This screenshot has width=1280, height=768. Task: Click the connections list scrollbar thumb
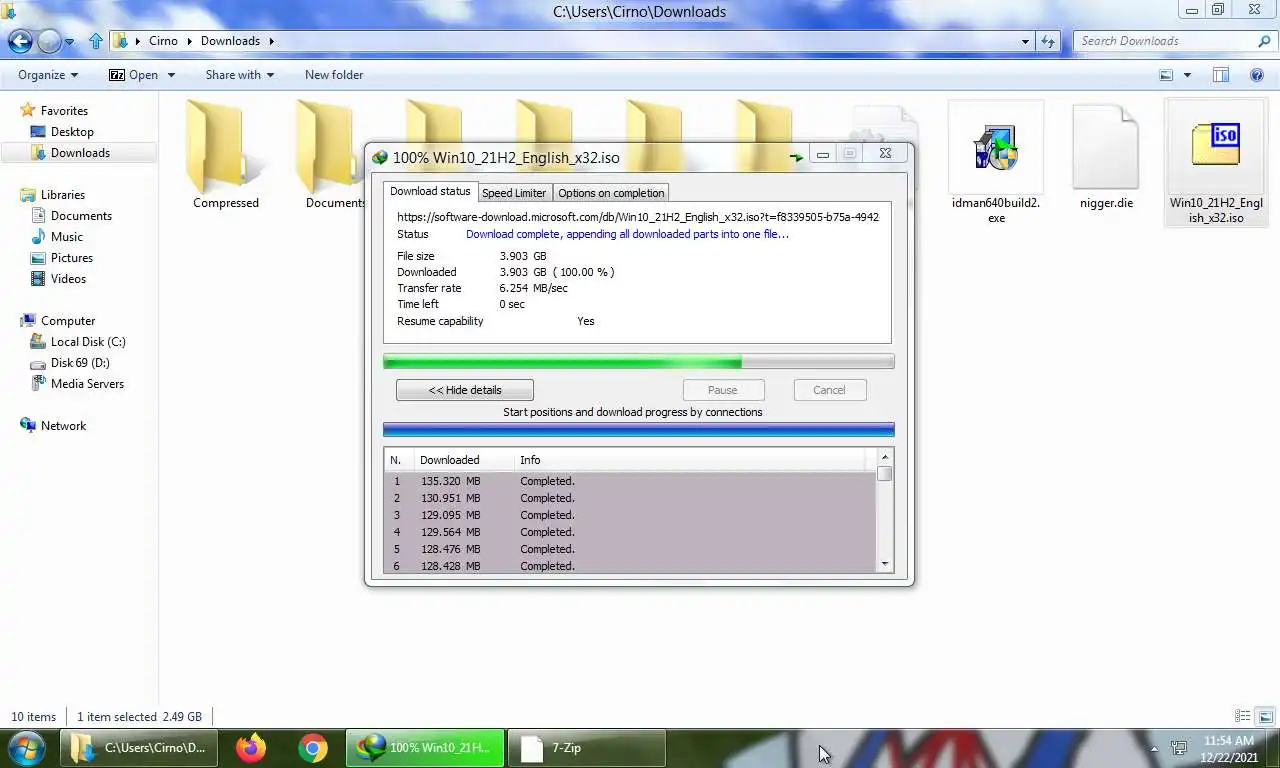tap(884, 473)
